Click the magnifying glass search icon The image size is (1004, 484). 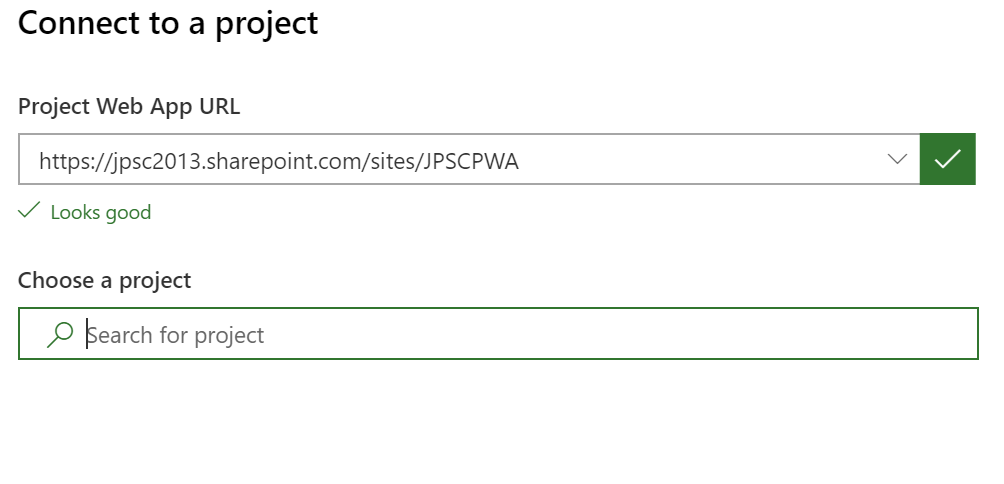point(60,334)
